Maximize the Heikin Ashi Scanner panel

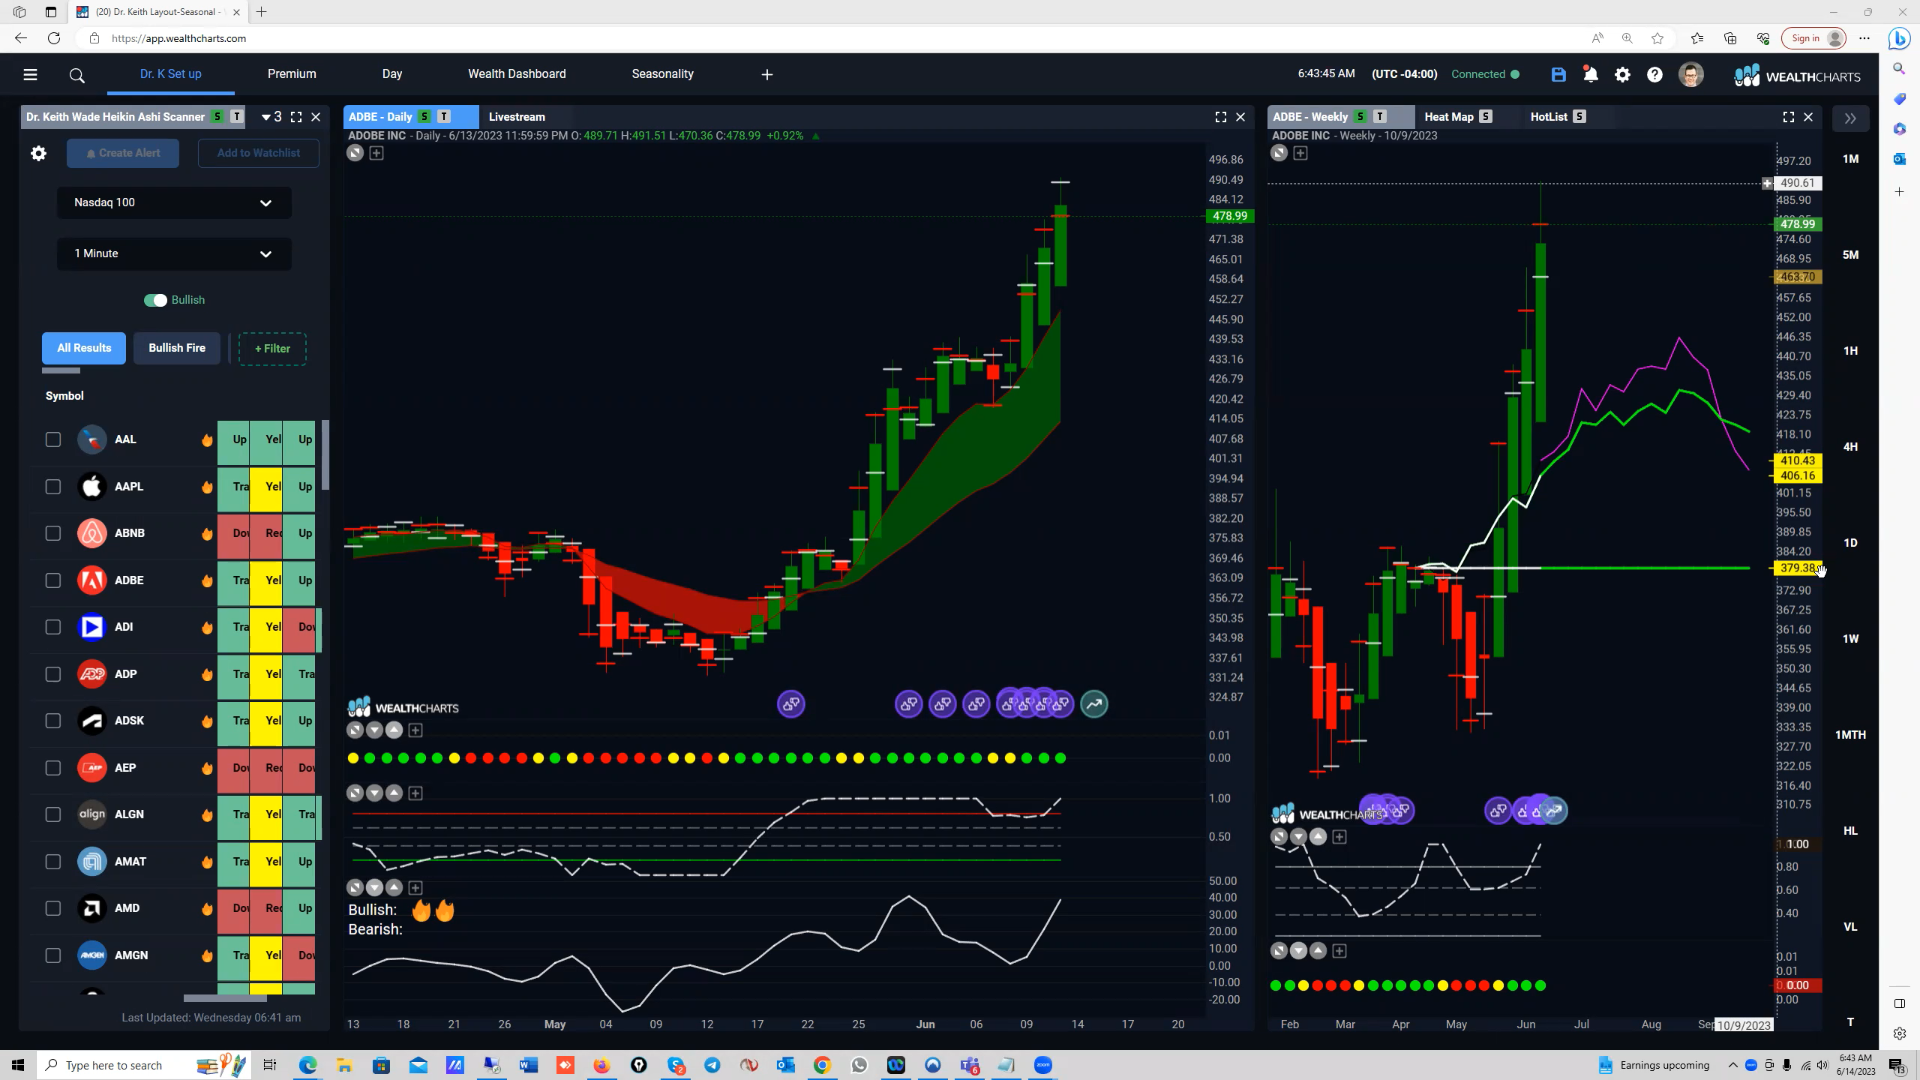pos(296,117)
